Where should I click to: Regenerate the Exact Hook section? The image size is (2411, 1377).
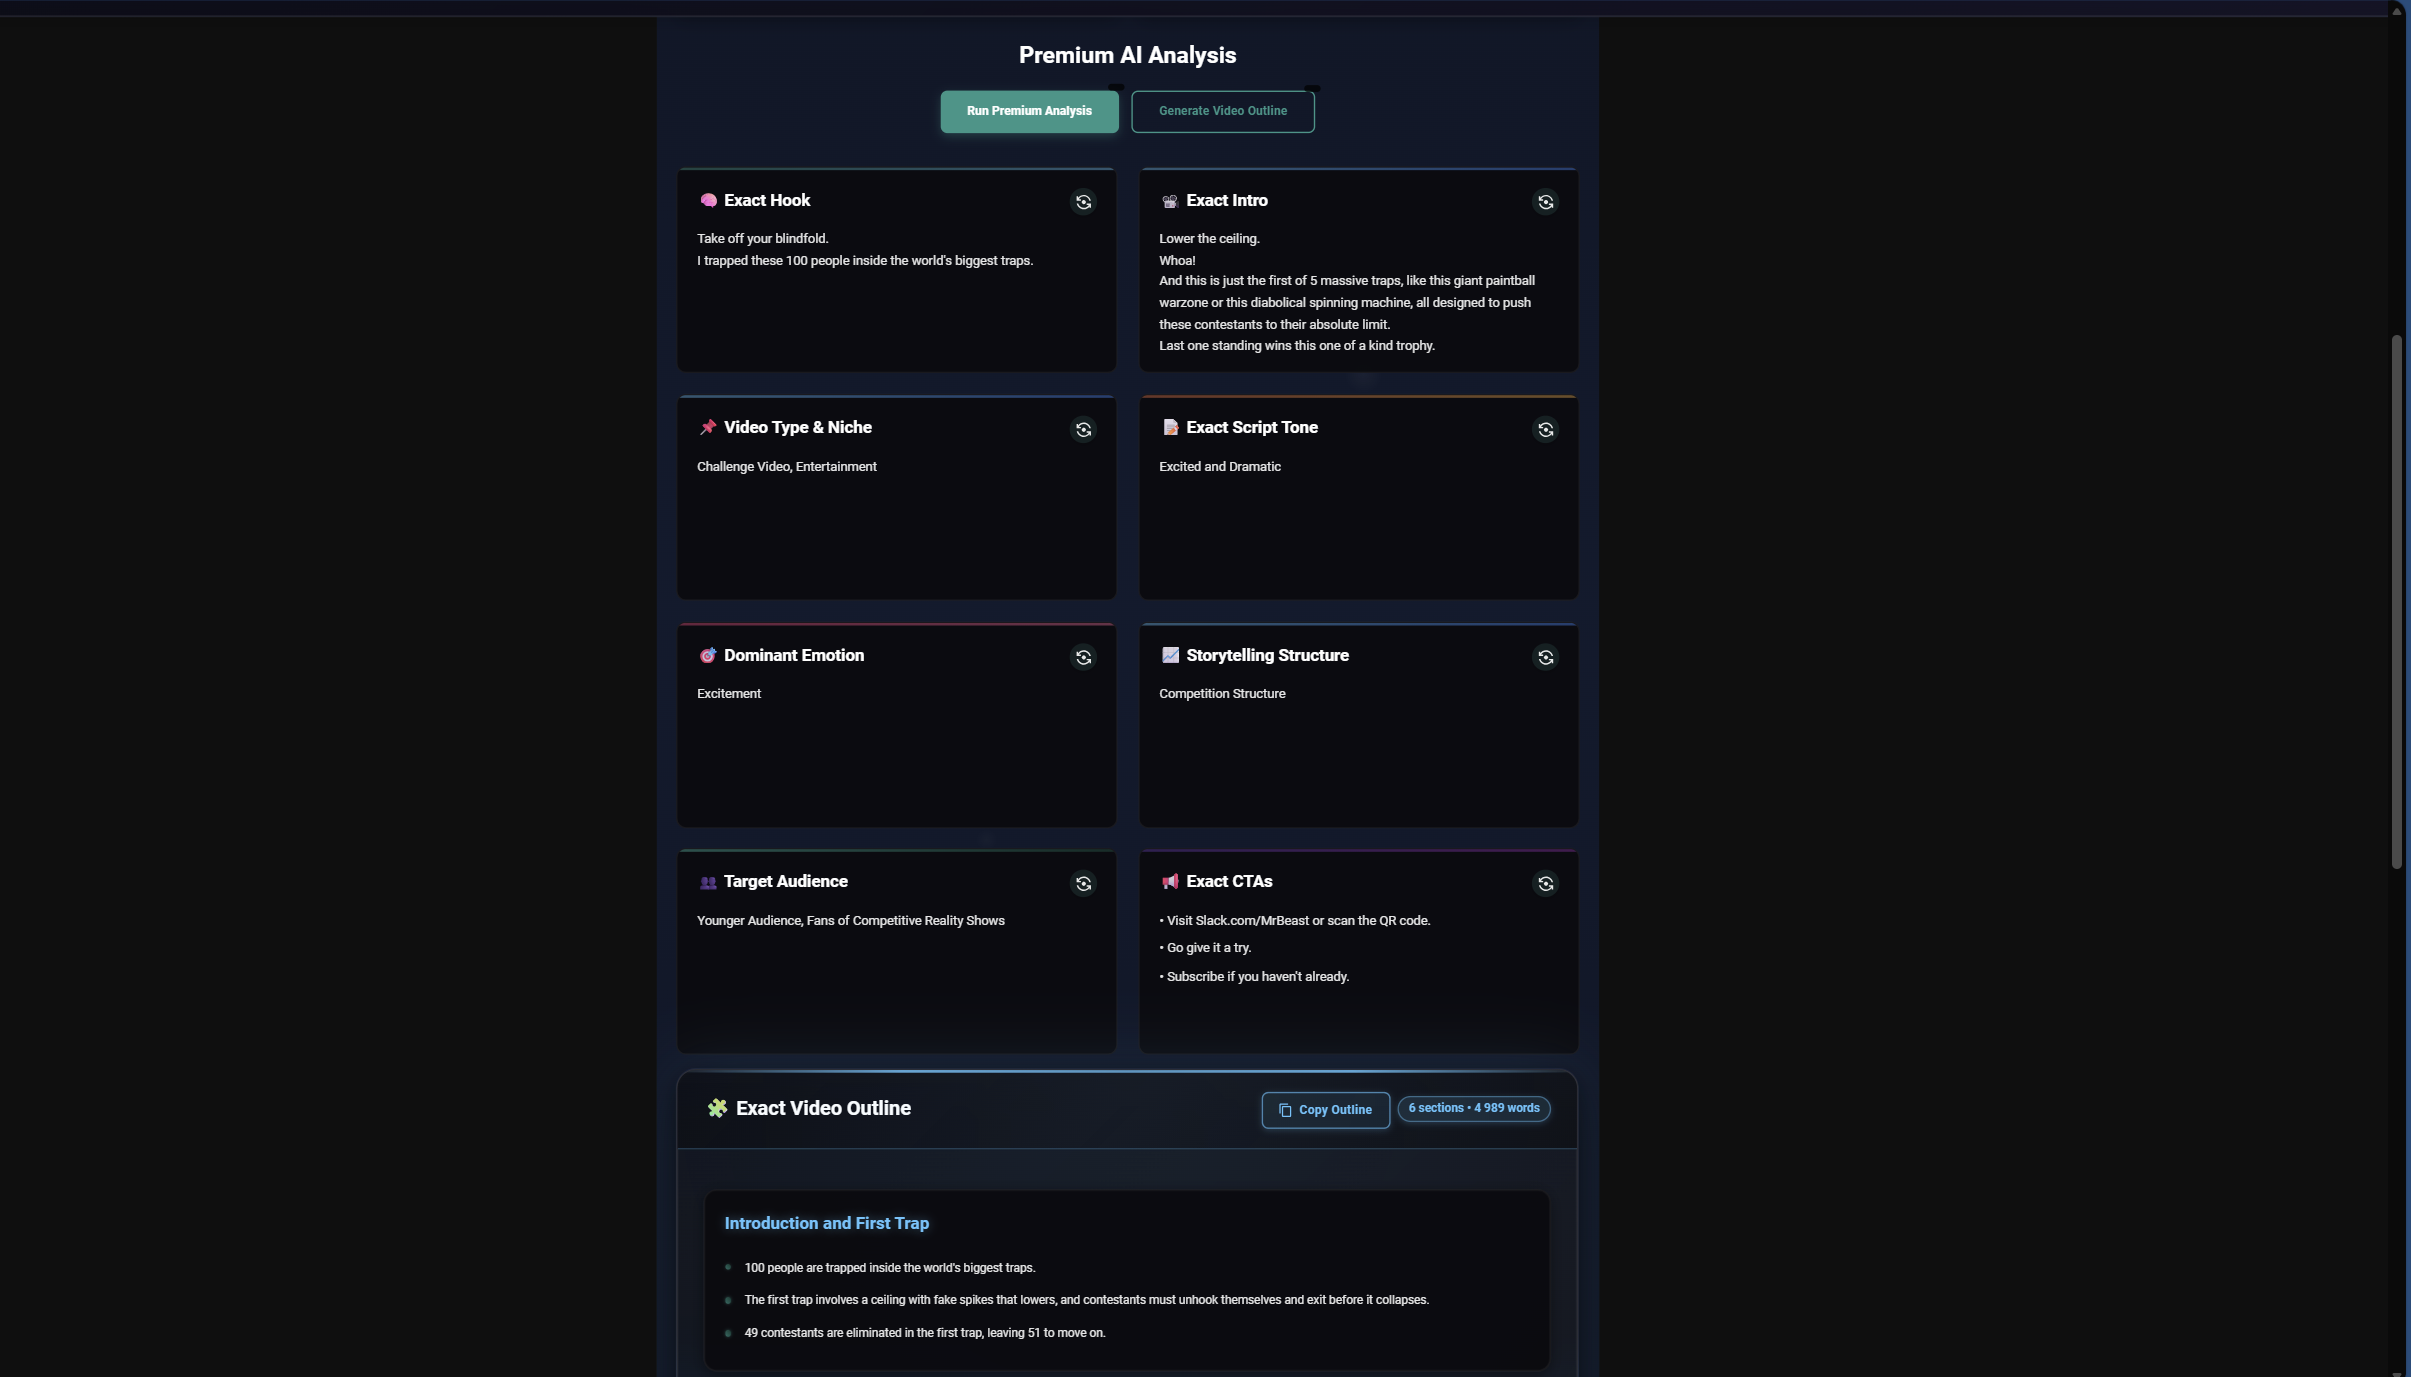pos(1085,201)
